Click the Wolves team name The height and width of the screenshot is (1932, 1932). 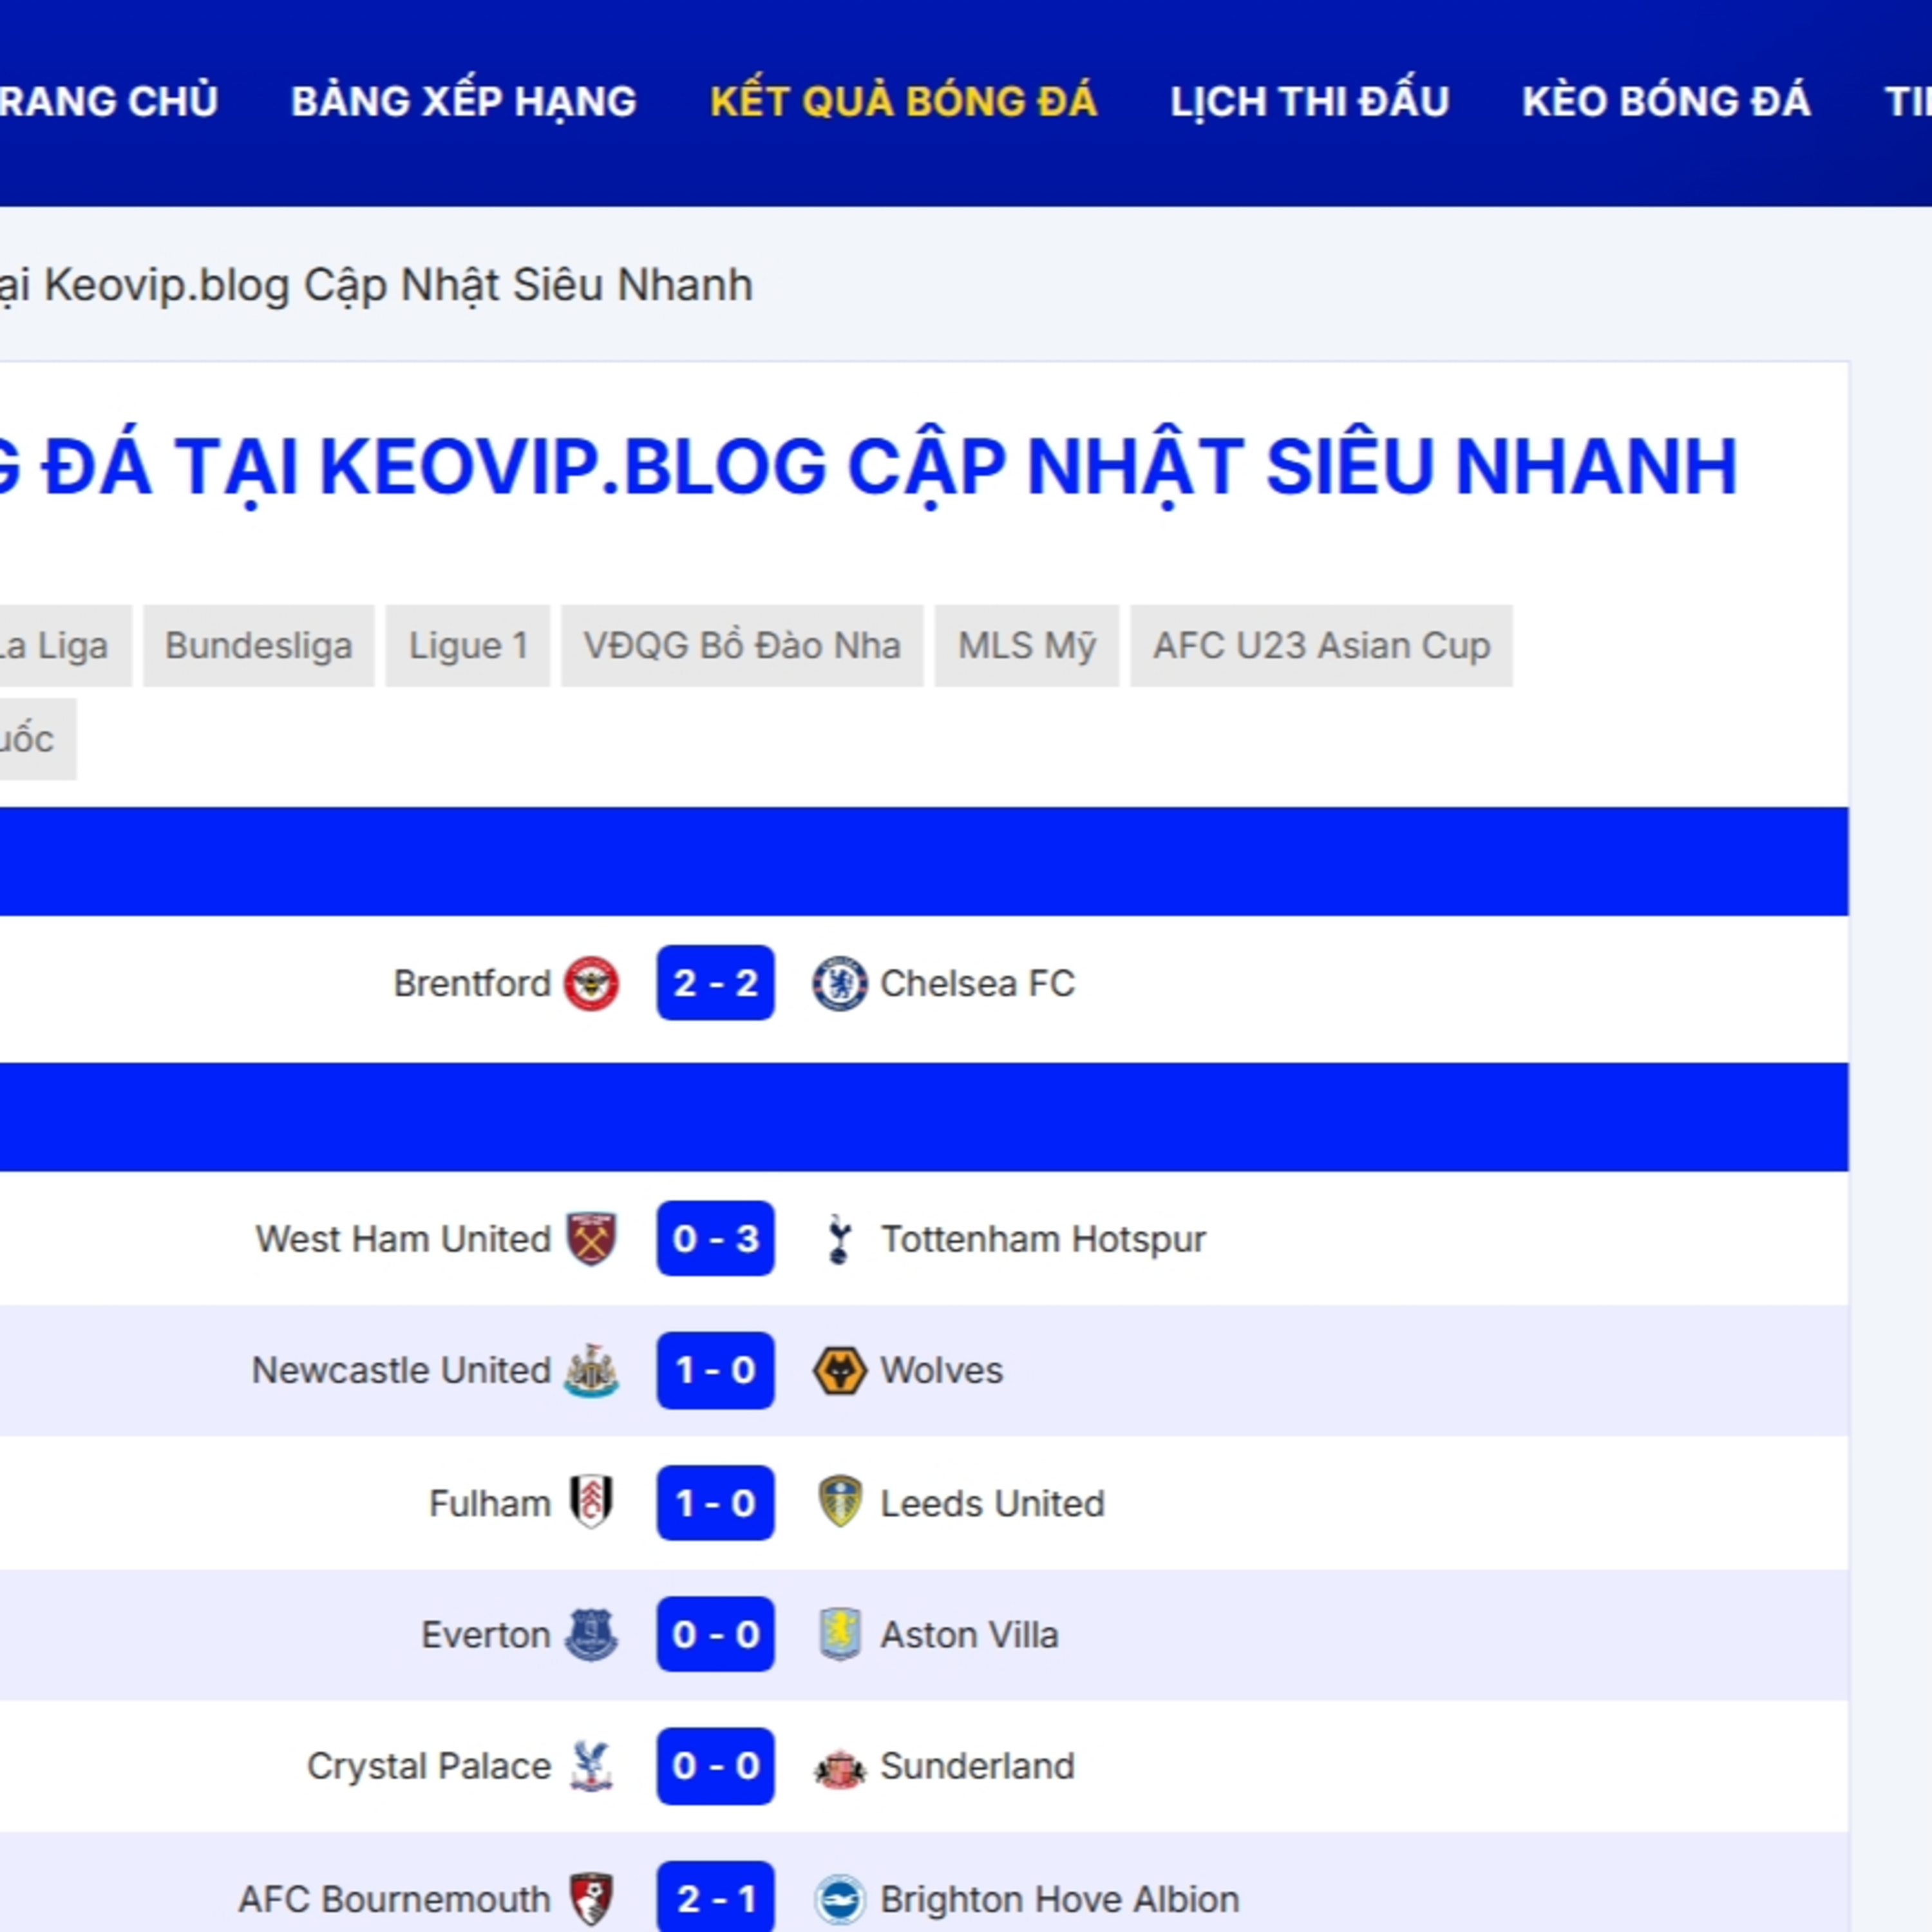point(941,1370)
